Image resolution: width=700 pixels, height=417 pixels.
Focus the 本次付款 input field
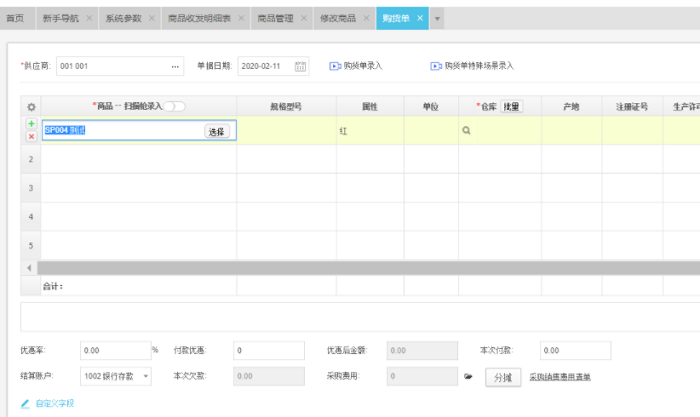[x=575, y=350]
